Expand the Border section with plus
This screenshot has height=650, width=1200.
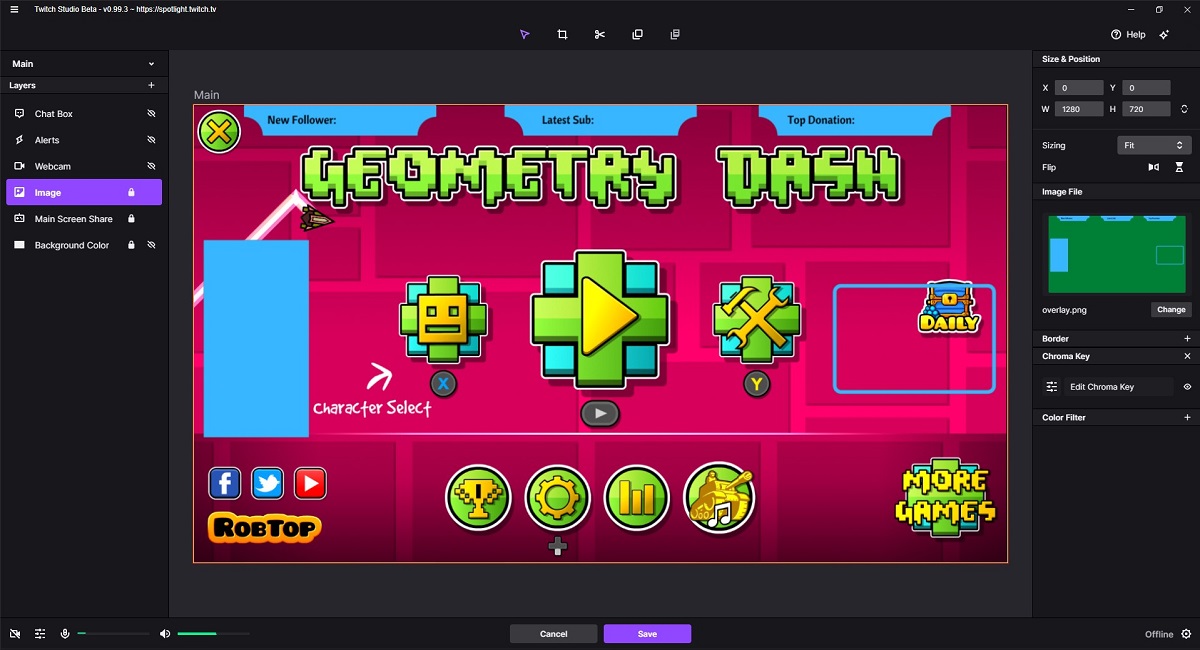[x=1187, y=339]
